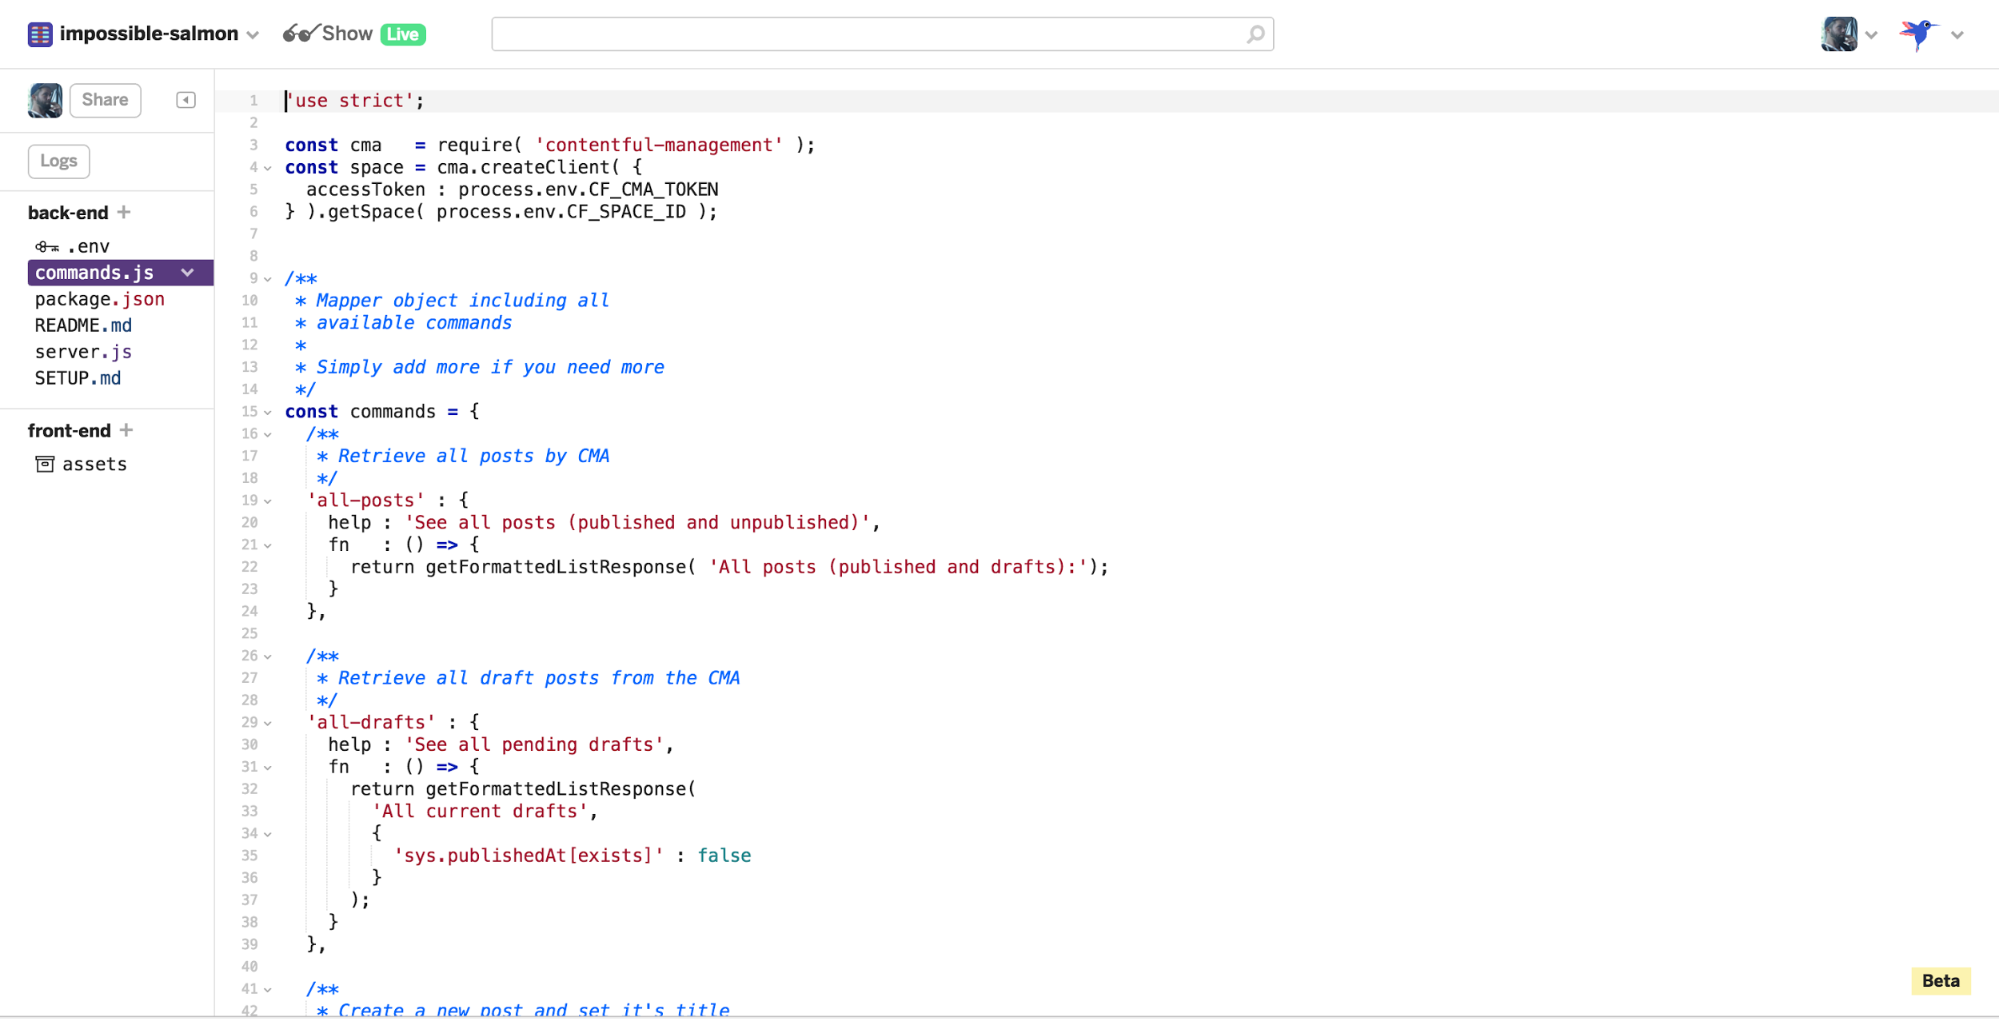Image resolution: width=1999 pixels, height=1019 pixels.
Task: Click the Beta badge
Action: point(1940,981)
